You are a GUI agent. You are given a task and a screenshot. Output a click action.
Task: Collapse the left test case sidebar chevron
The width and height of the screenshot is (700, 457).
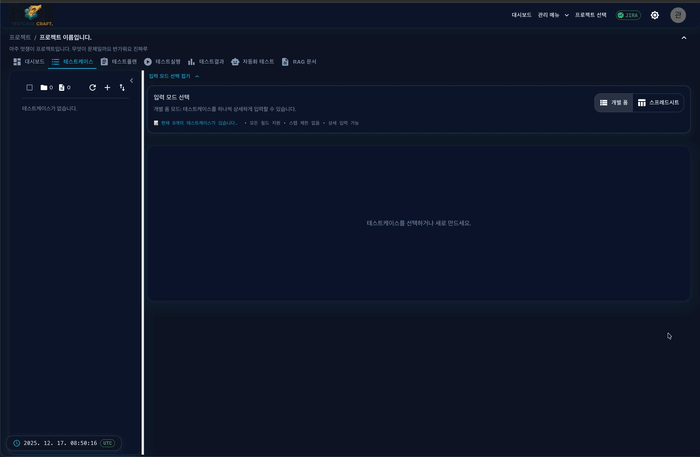tap(132, 80)
